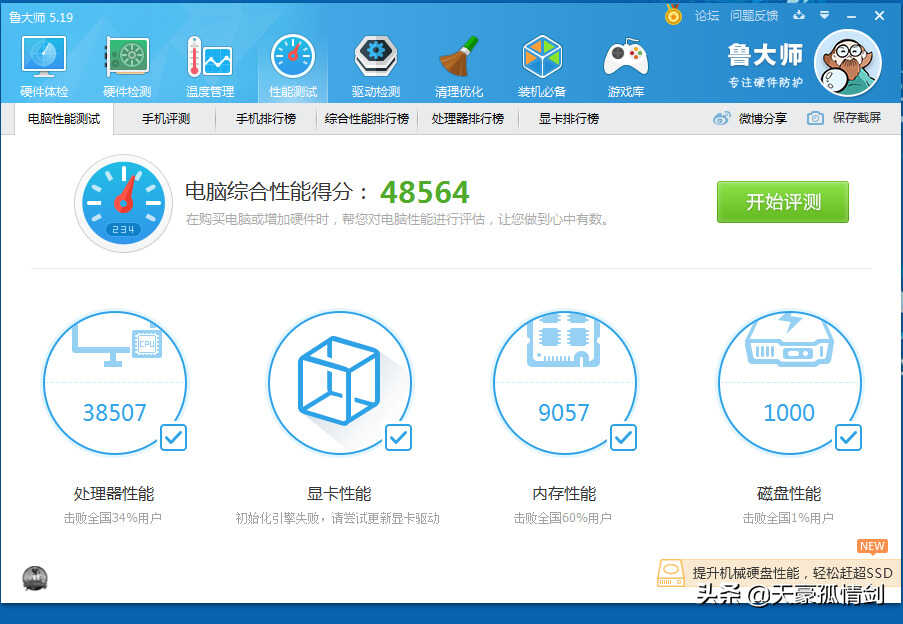Click the 鲁大师 mascot avatar

(848, 63)
